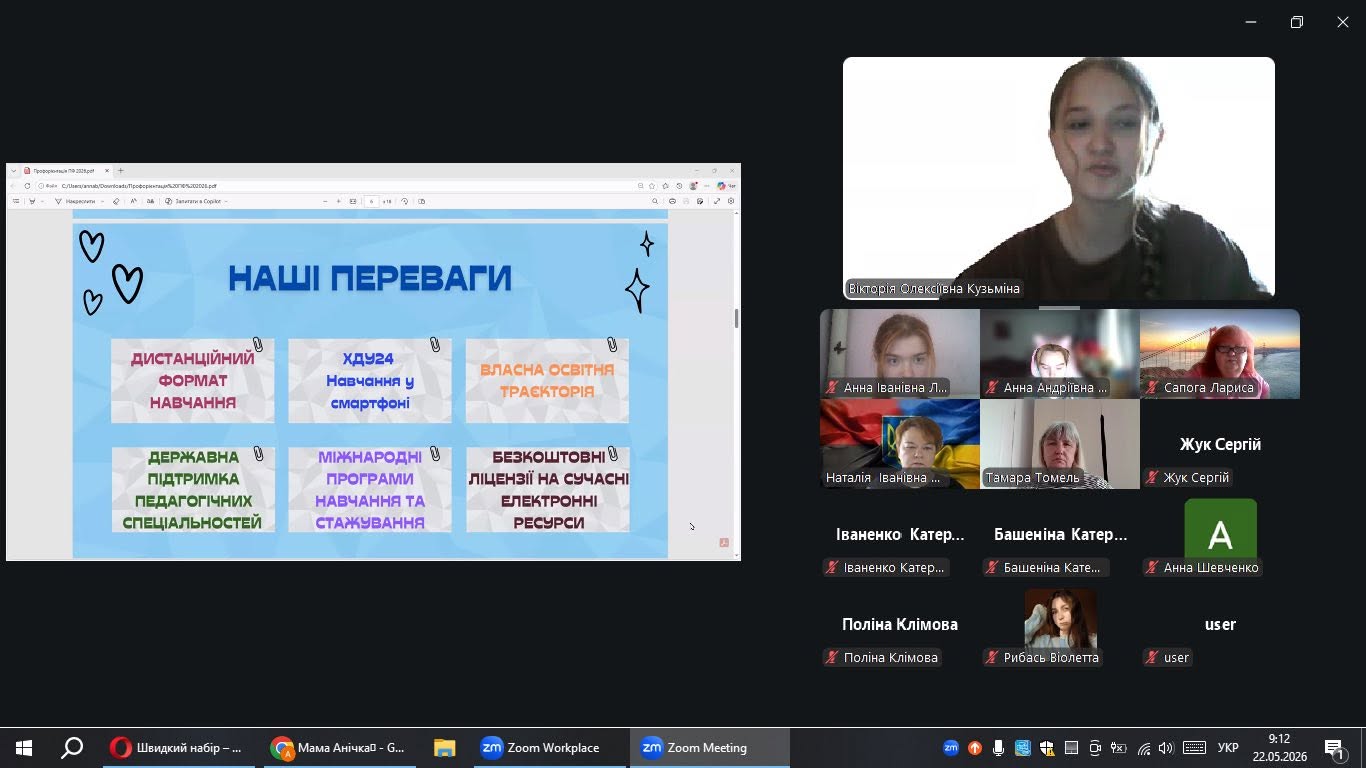Click the large Жук Сергій name tile
Screen dimensions: 1366x768
pos(1220,444)
